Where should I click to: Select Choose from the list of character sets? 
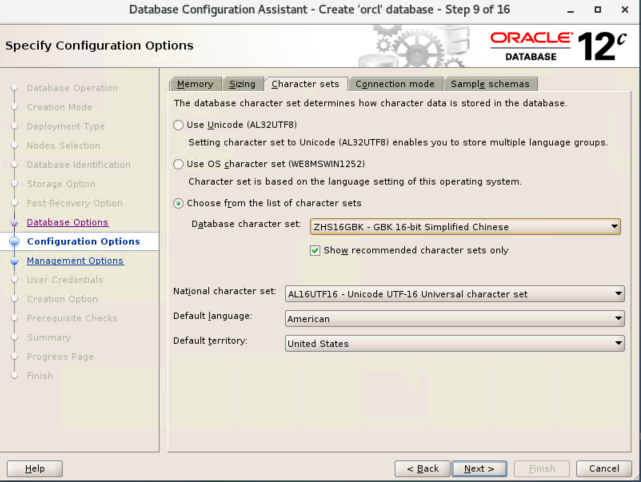click(178, 204)
